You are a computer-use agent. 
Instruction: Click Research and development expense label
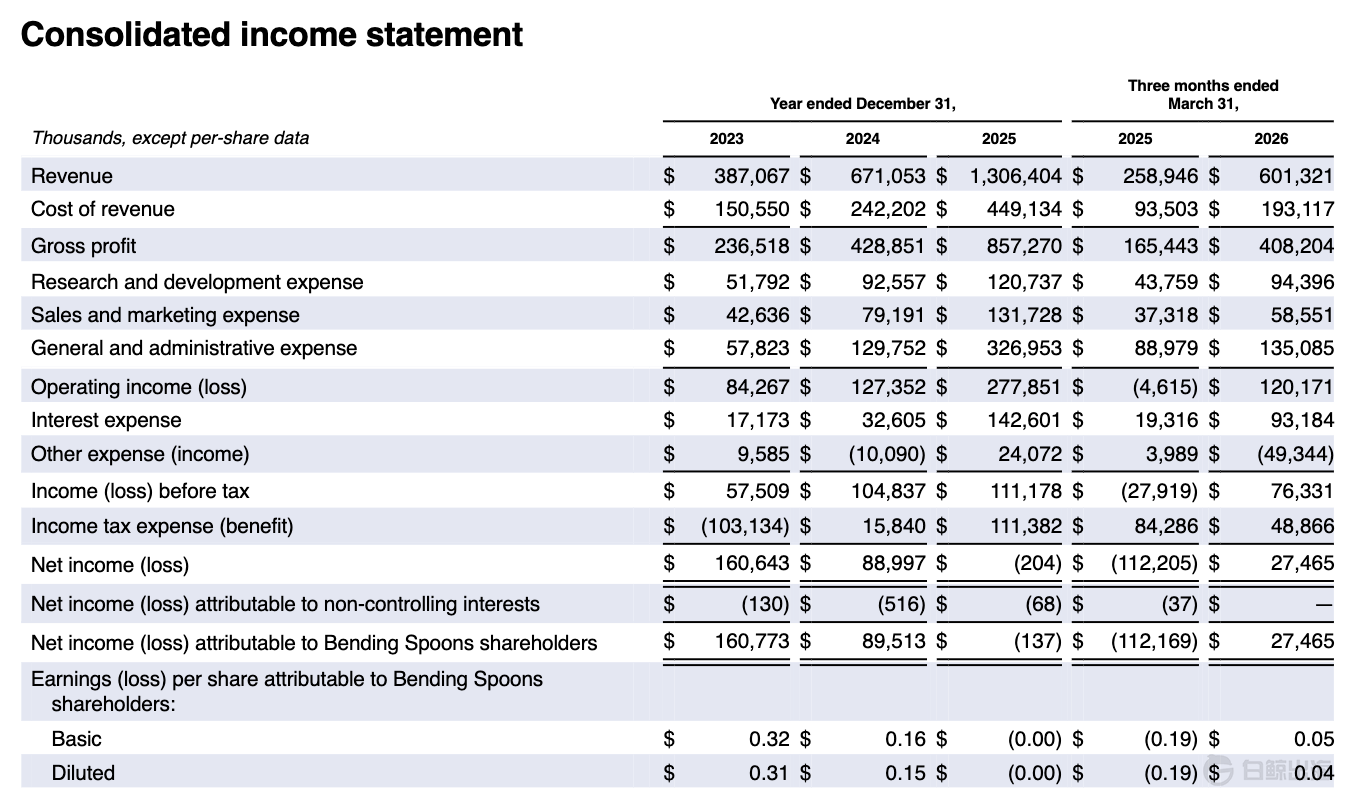click(197, 282)
